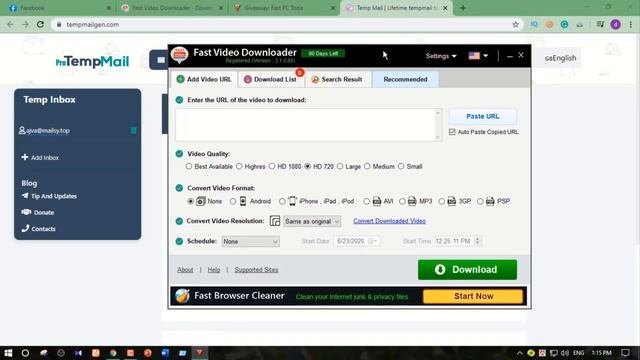Select HD 720 video quality
This screenshot has width=640, height=360.
click(307, 166)
